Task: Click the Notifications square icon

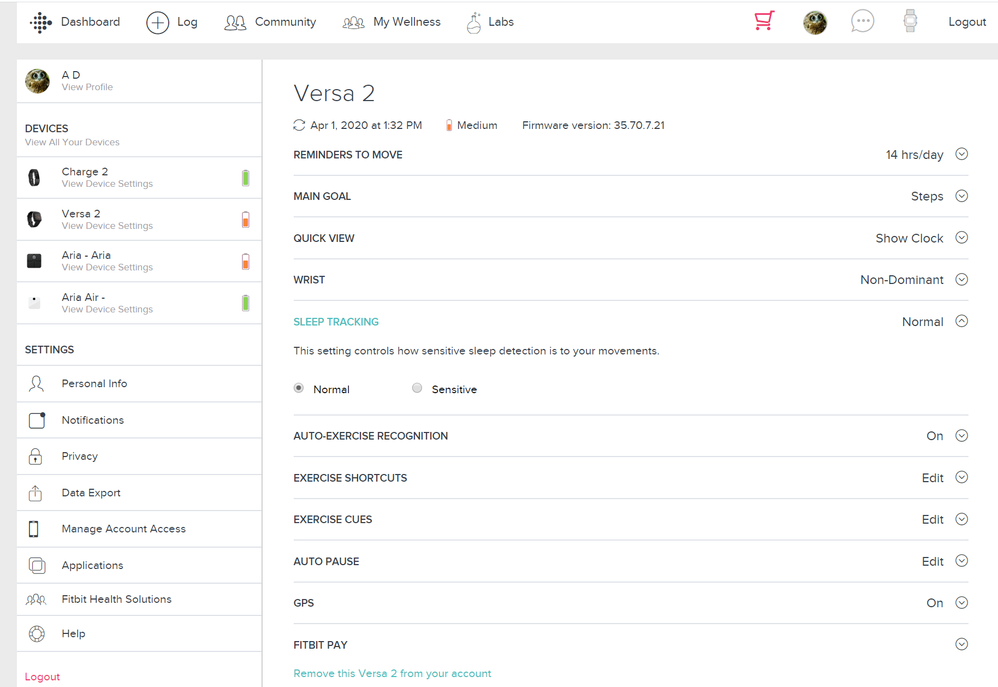Action: pos(37,420)
